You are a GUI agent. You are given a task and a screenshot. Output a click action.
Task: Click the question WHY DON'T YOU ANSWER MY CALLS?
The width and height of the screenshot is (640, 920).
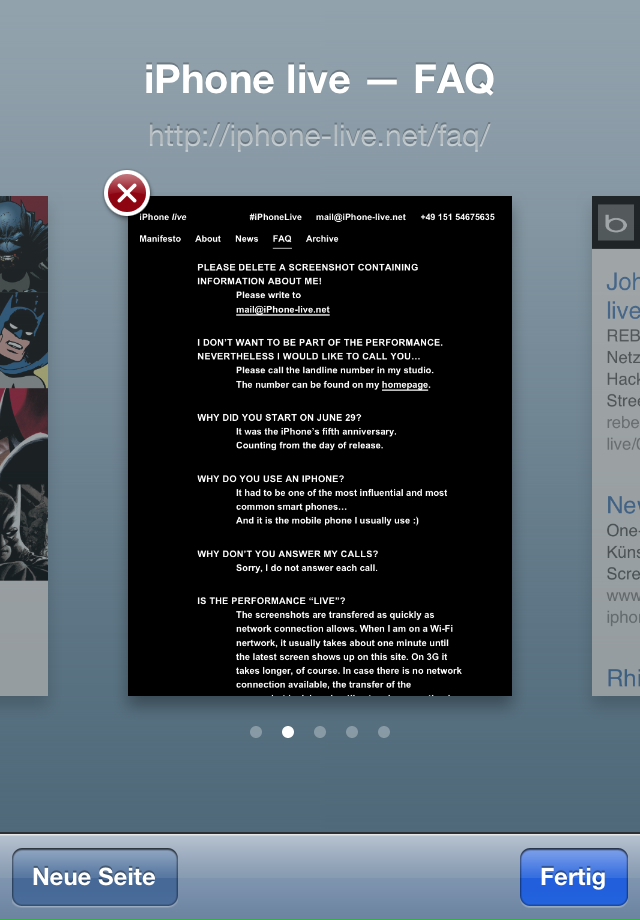tap(287, 554)
